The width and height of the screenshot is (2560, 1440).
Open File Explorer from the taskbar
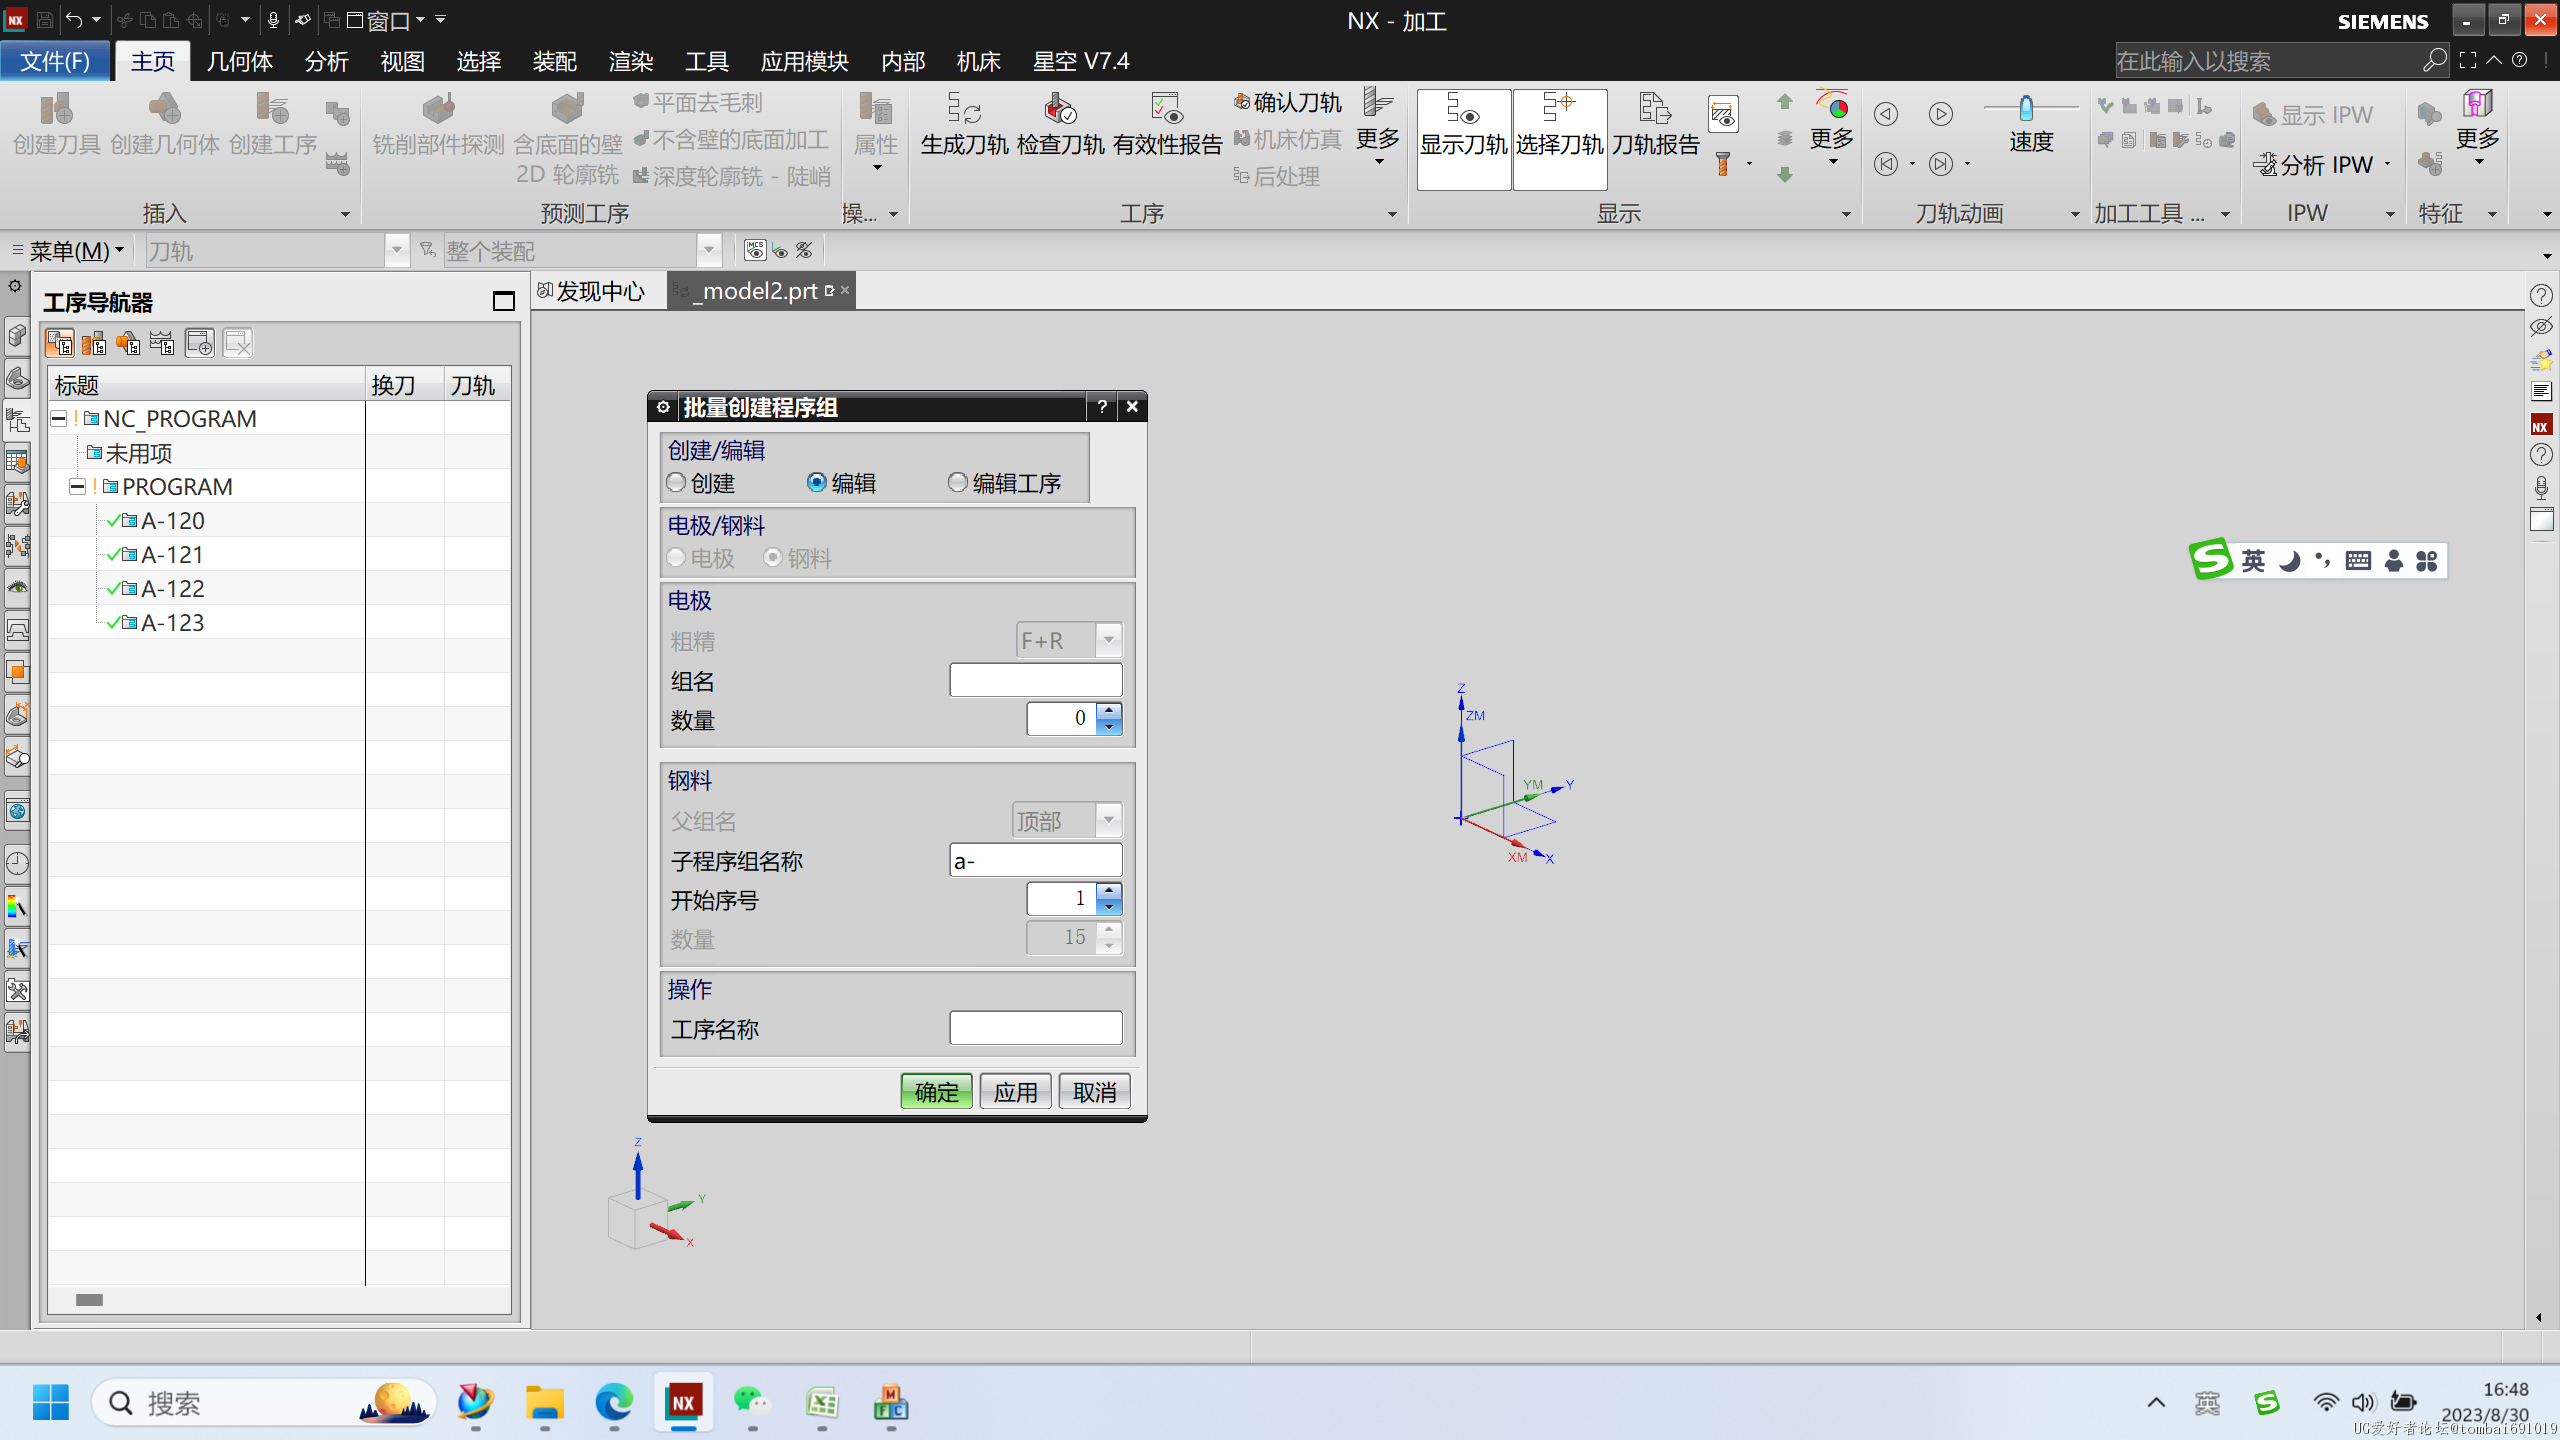click(x=544, y=1403)
